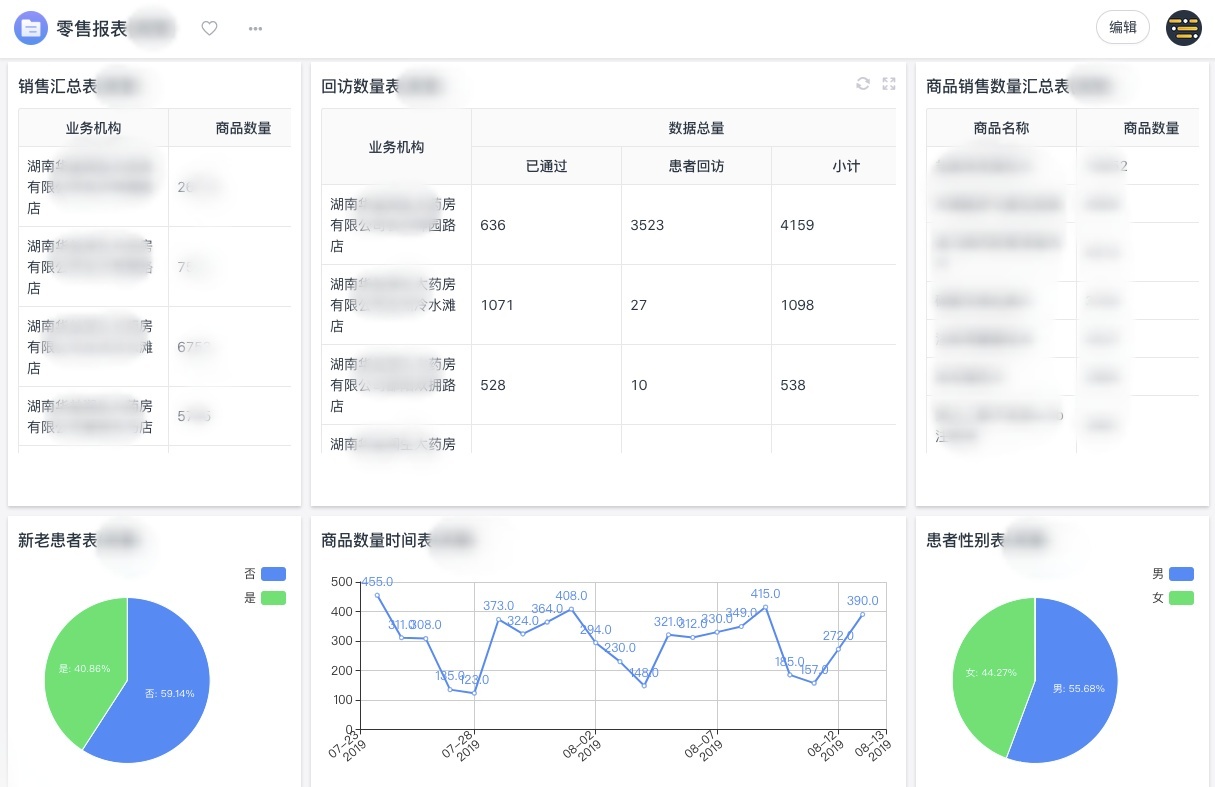Click the 415.0 data point on line chart
1215x787 pixels.
[766, 607]
